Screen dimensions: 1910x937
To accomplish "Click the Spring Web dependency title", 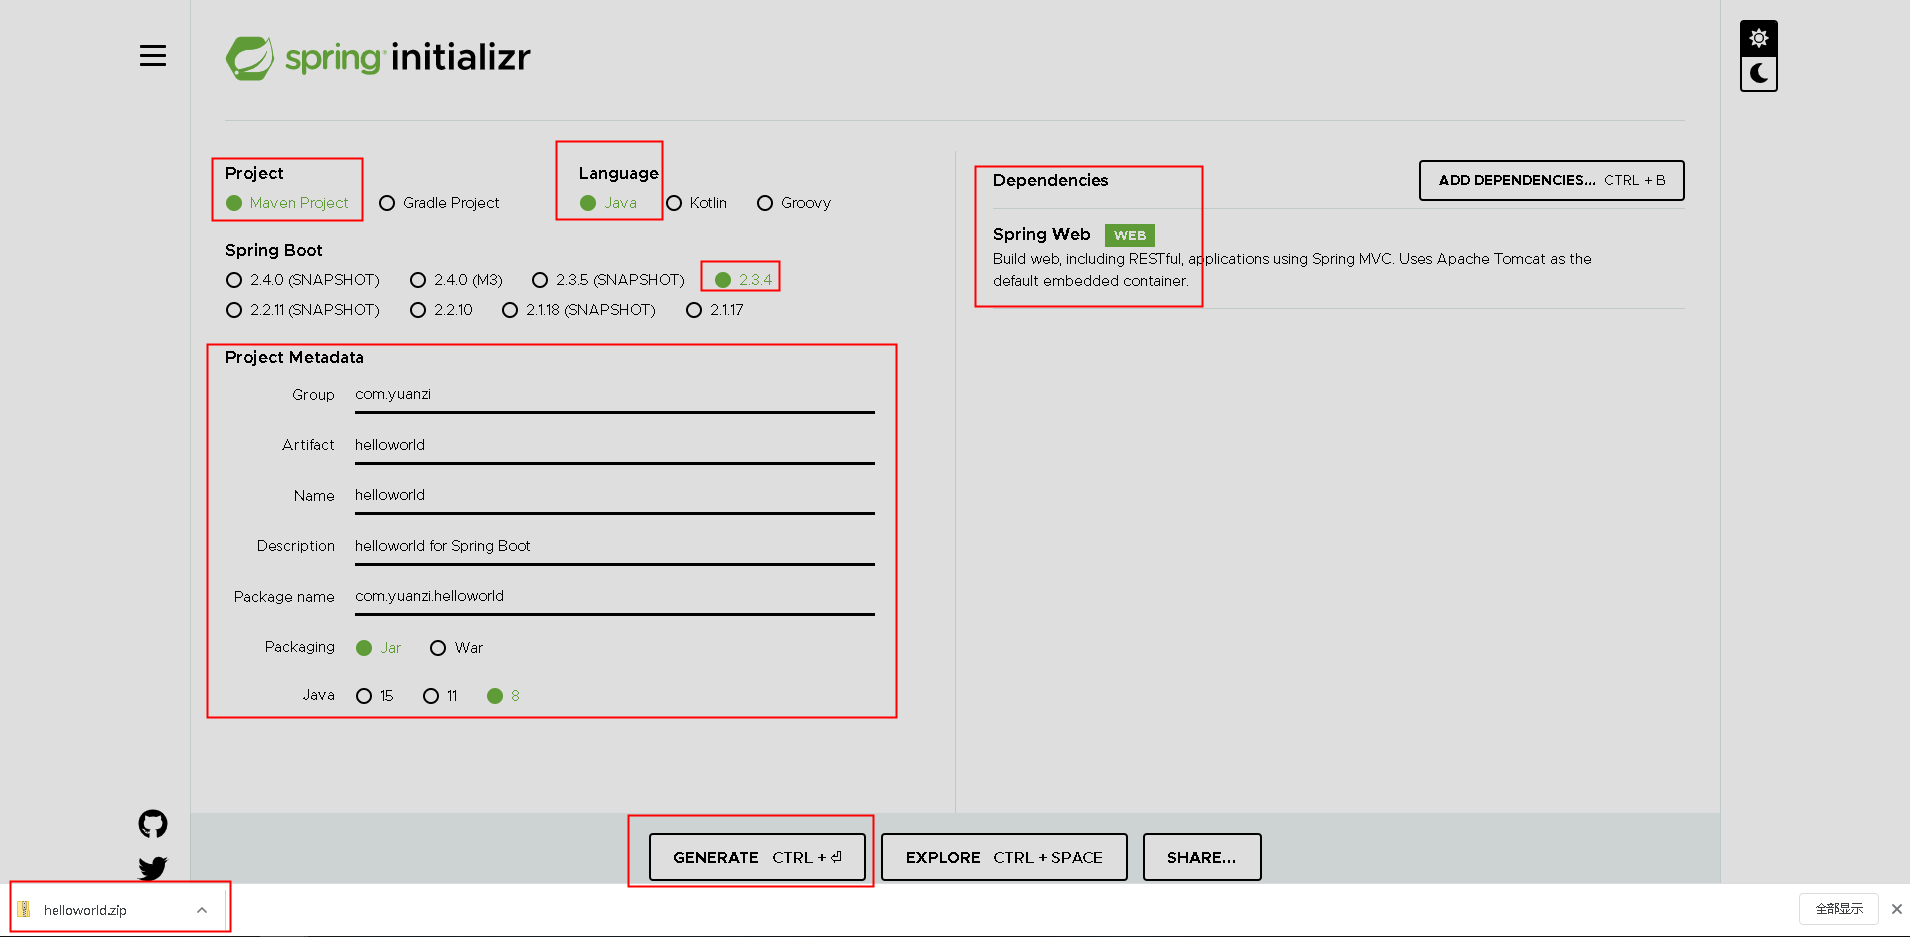I will [x=1042, y=234].
